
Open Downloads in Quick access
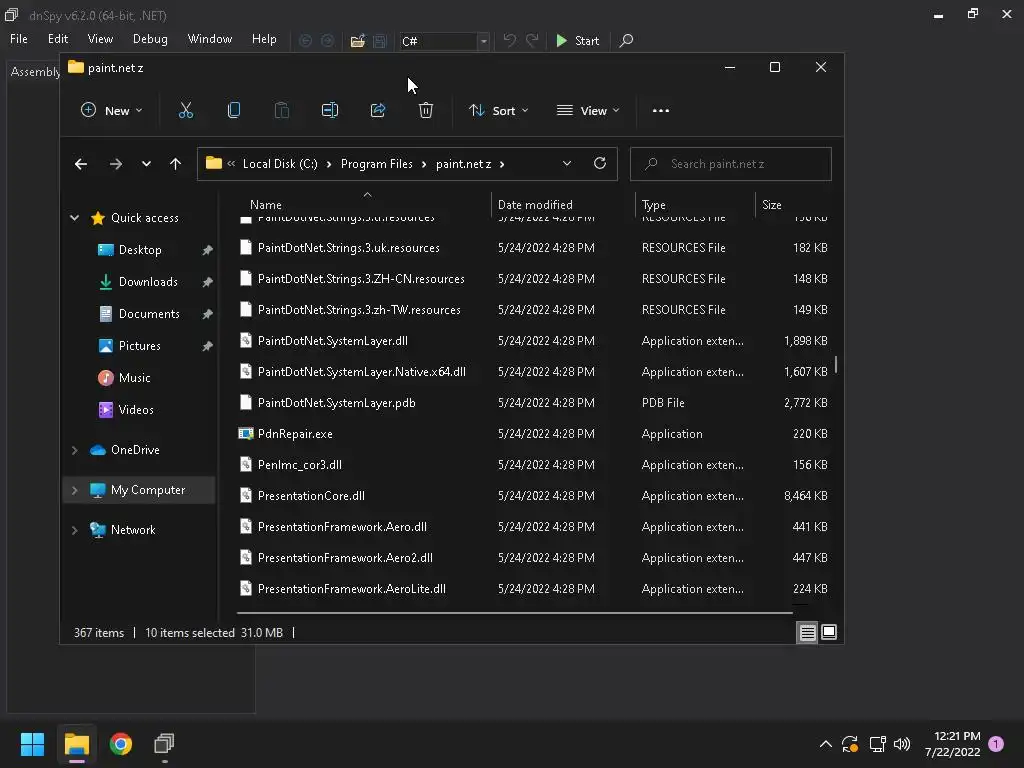click(x=148, y=282)
